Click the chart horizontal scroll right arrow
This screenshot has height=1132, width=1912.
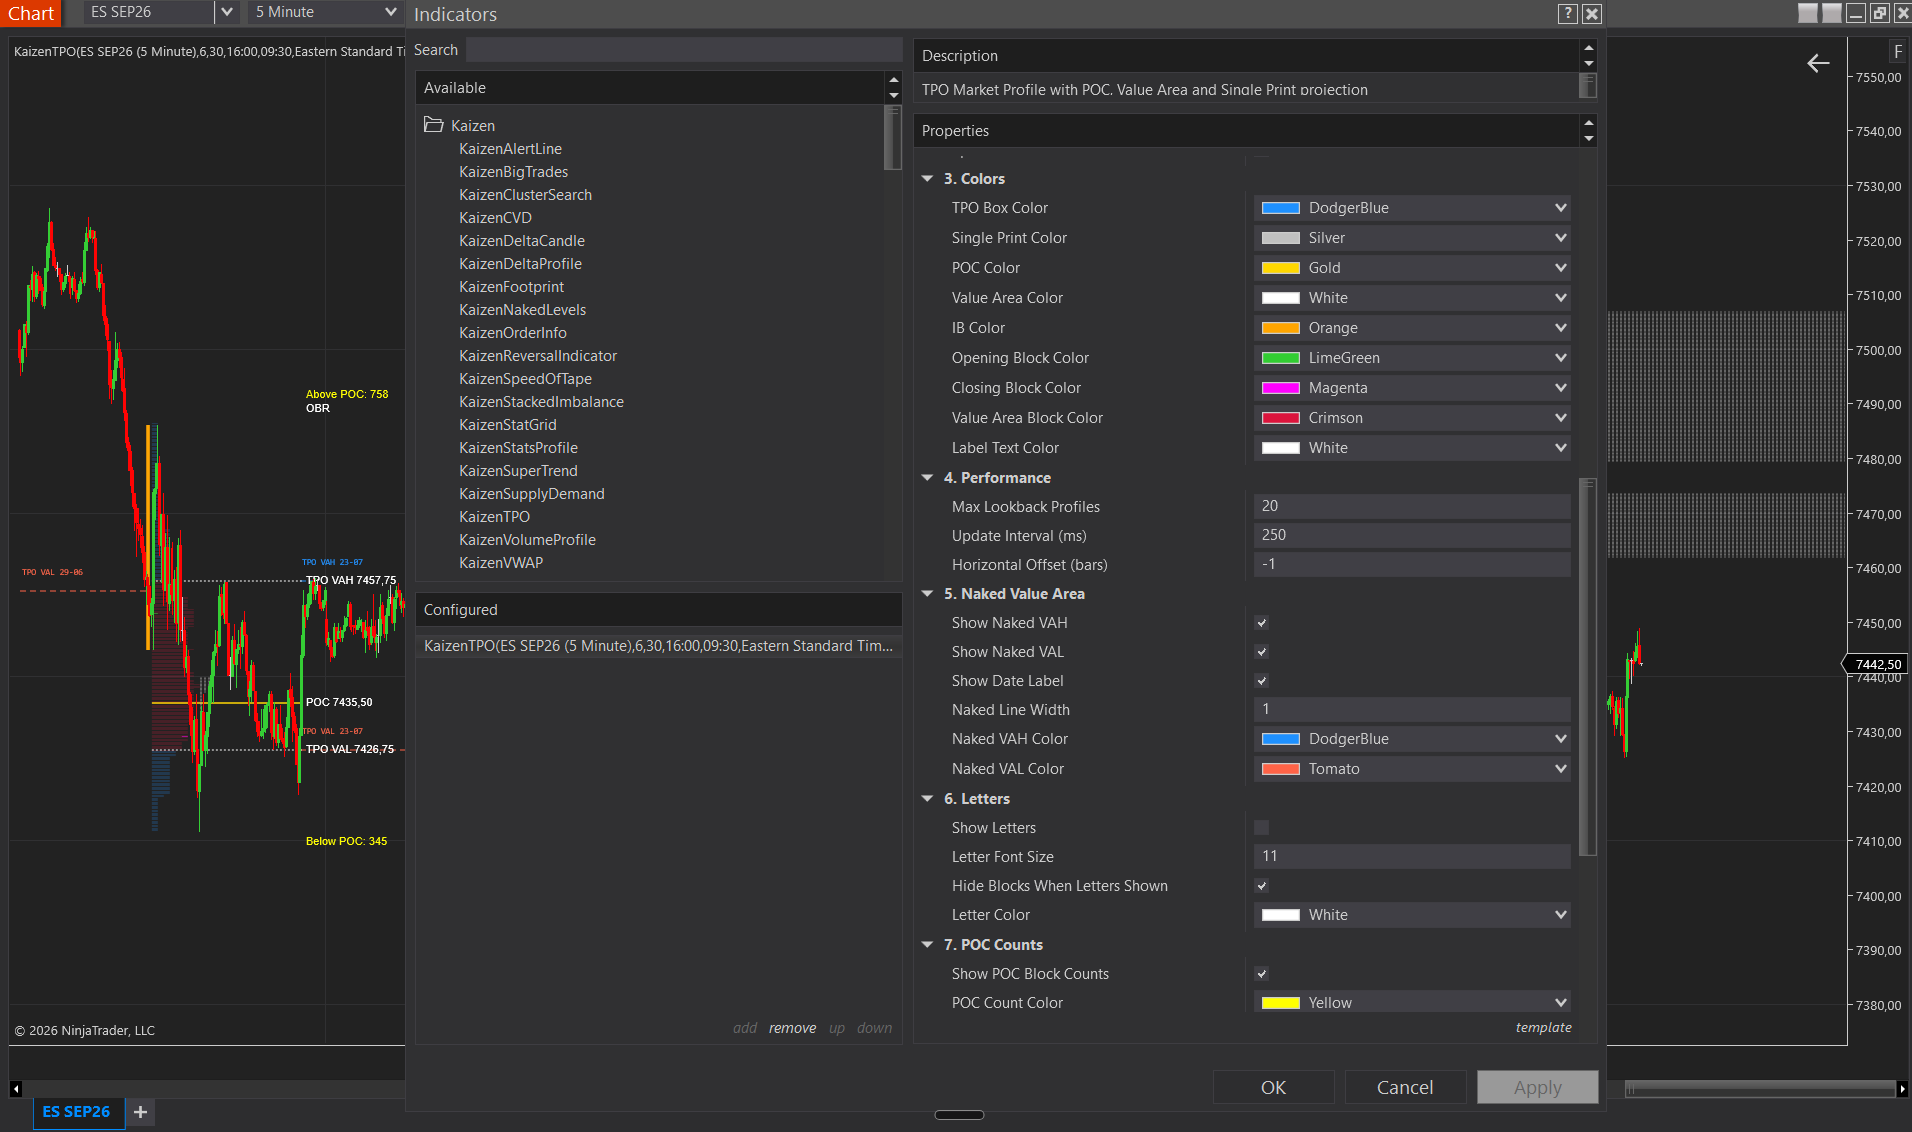point(1902,1089)
